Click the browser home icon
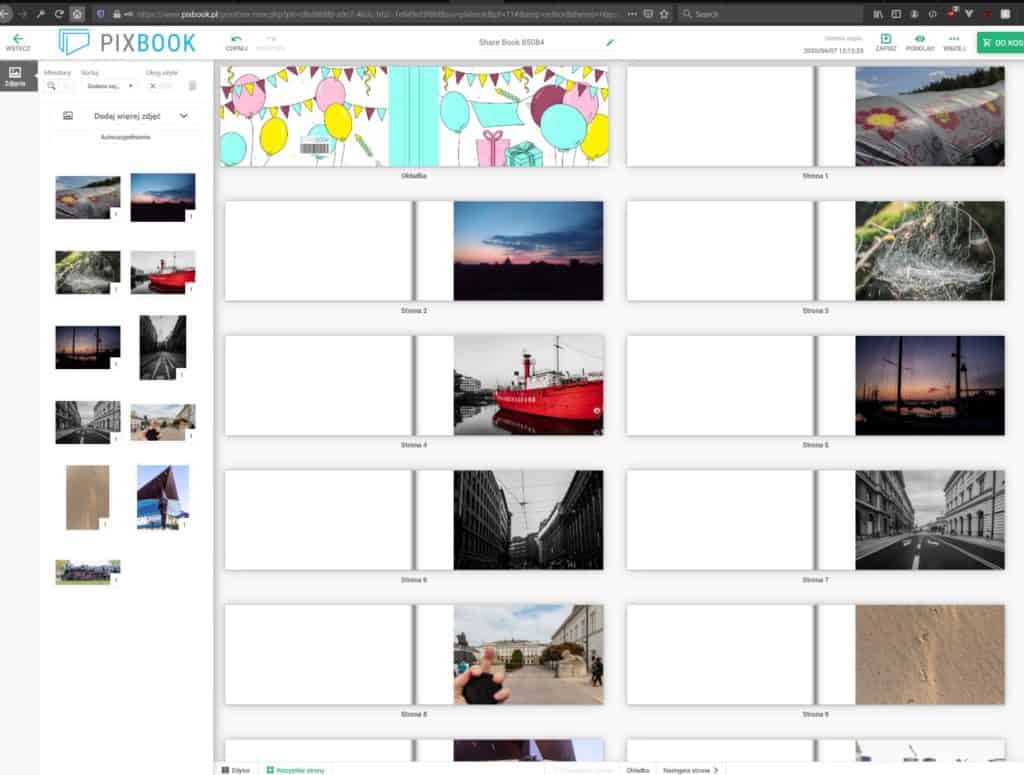Image resolution: width=1024 pixels, height=775 pixels. [x=77, y=14]
